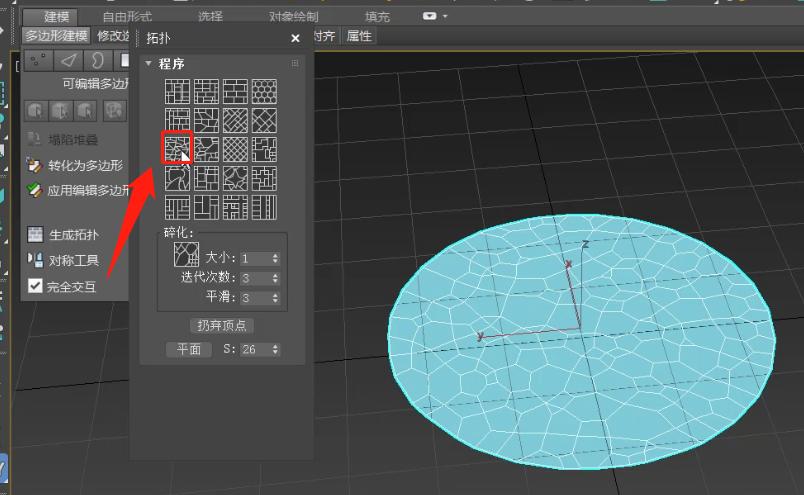Collapse the 程序 rollout section
804x495 pixels.
pos(149,64)
